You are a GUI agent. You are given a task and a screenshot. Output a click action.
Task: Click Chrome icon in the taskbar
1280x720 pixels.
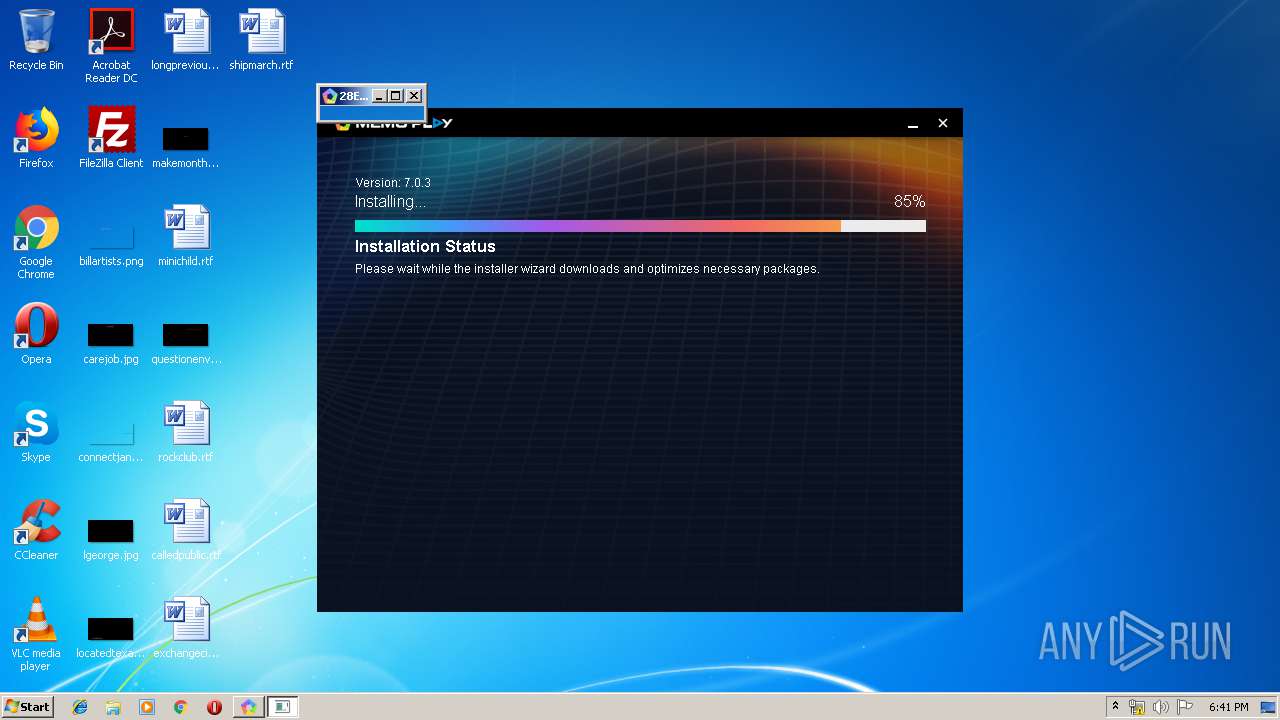coord(180,707)
